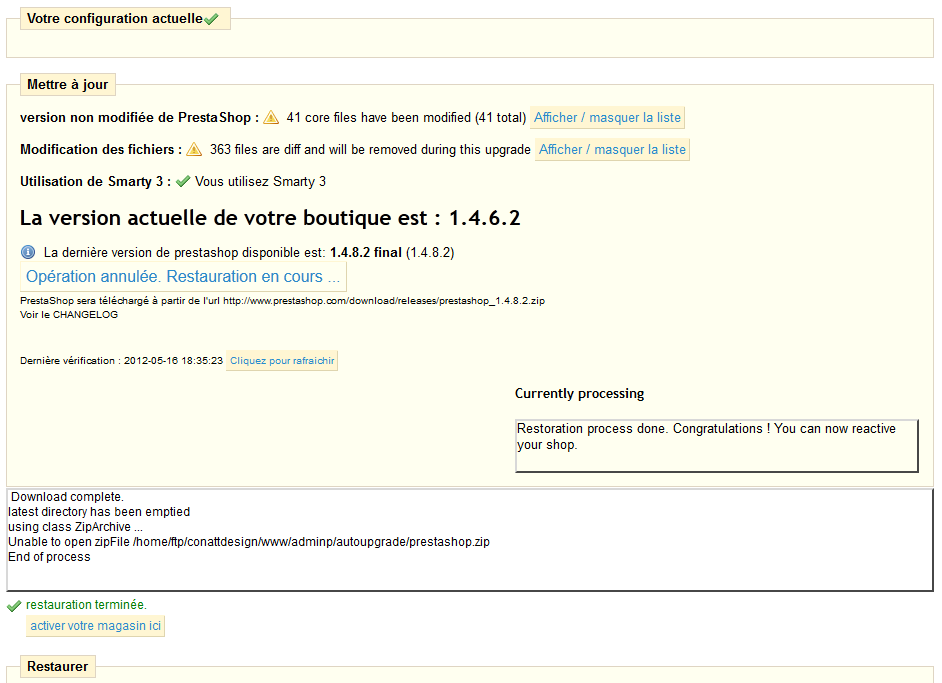Click the using class ZipArchive log line
This screenshot has height=683, width=942.
point(76,527)
